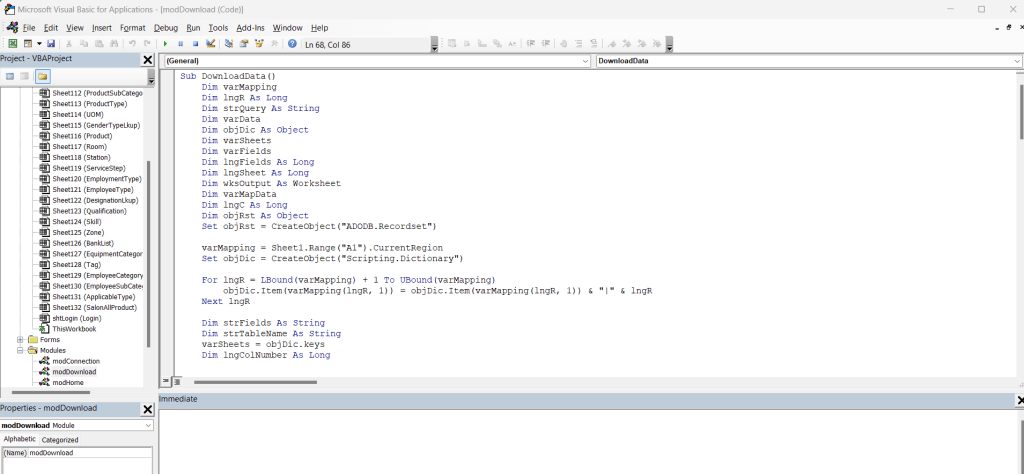This screenshot has height=474, width=1024.
Task: Click List Properties/Methods edit toolbar icon
Action: click(x=452, y=44)
